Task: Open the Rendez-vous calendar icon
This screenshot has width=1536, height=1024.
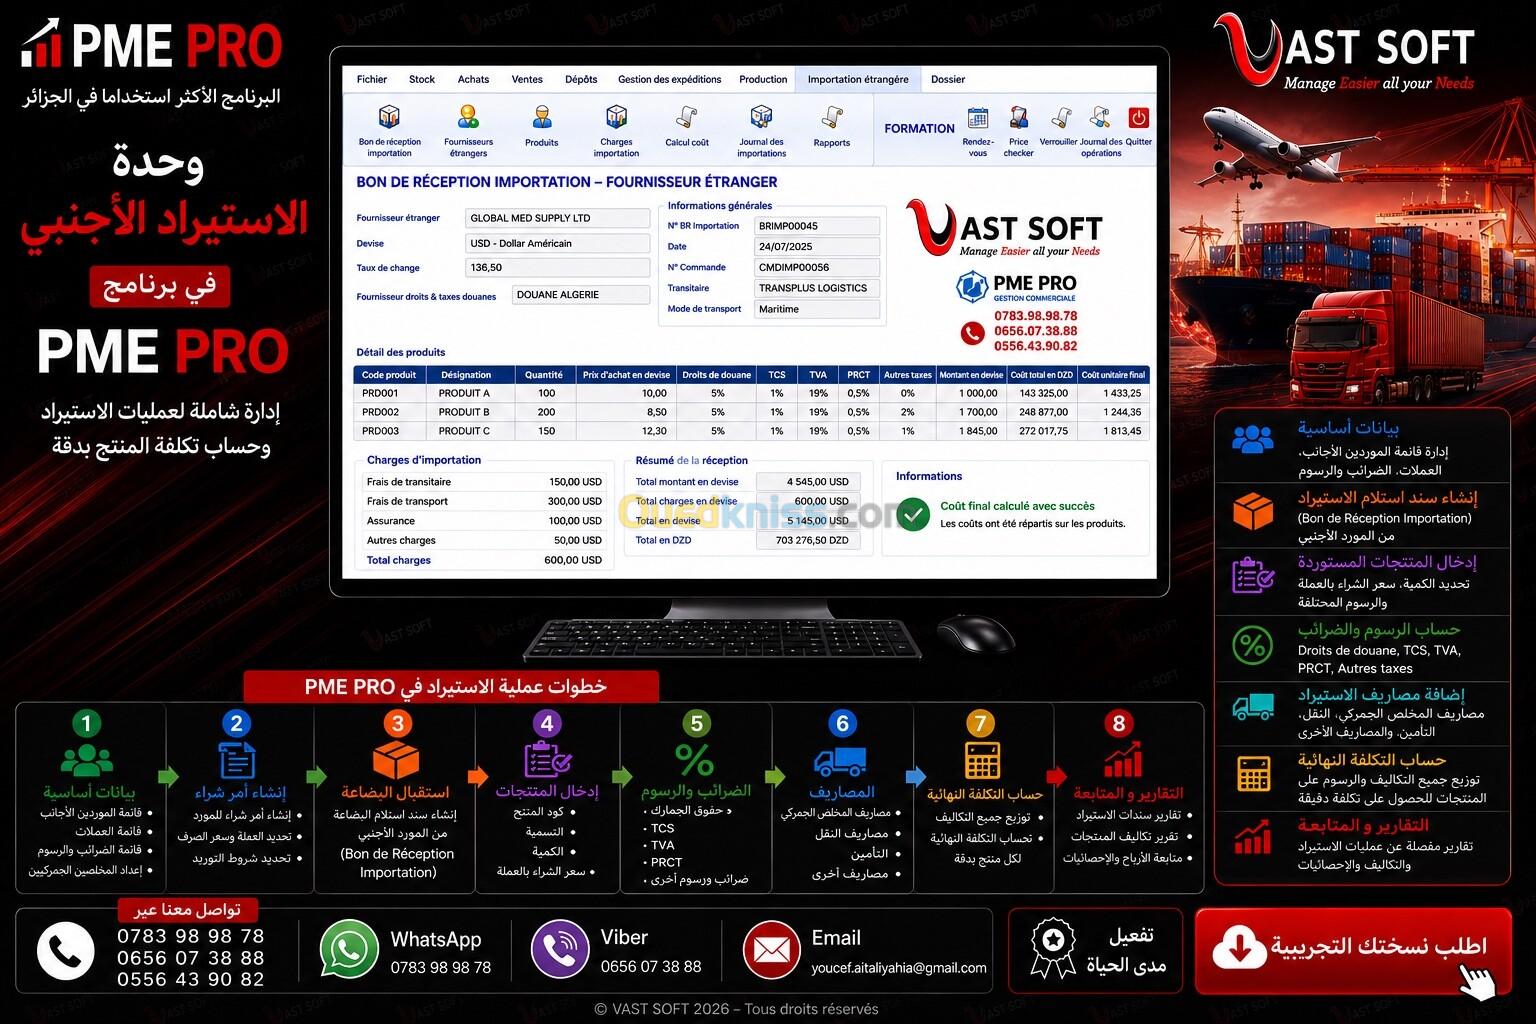Action: [978, 118]
